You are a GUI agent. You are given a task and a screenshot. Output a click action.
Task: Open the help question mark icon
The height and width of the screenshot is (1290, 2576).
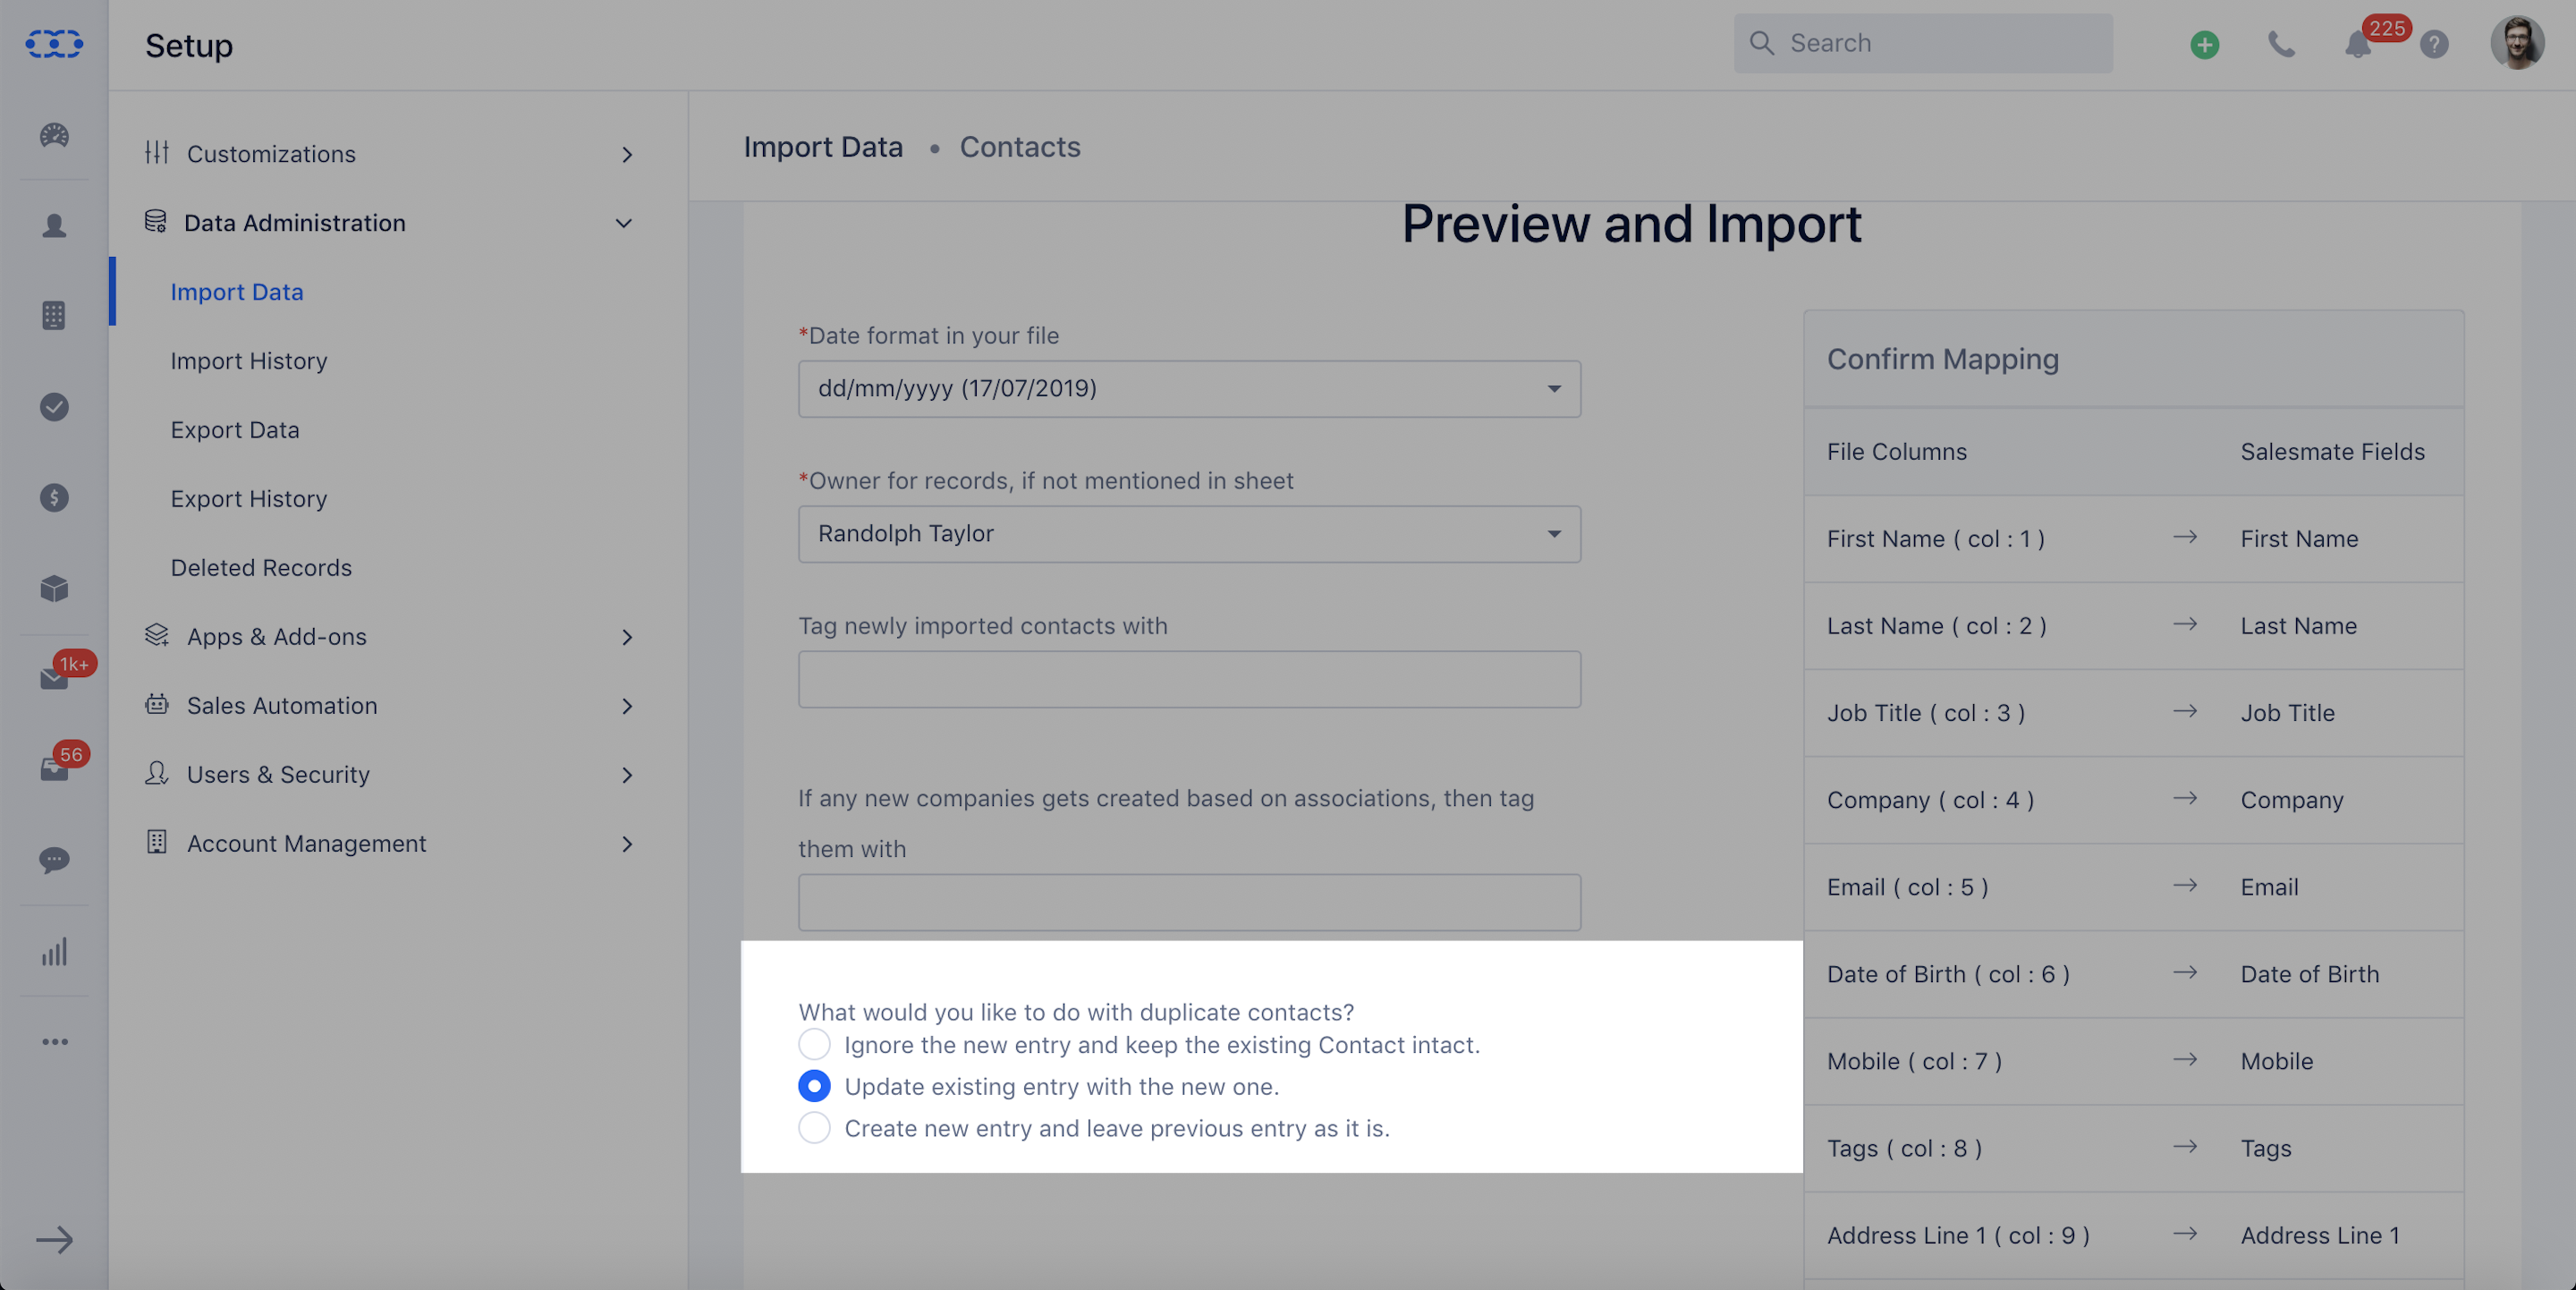pos(2434,45)
